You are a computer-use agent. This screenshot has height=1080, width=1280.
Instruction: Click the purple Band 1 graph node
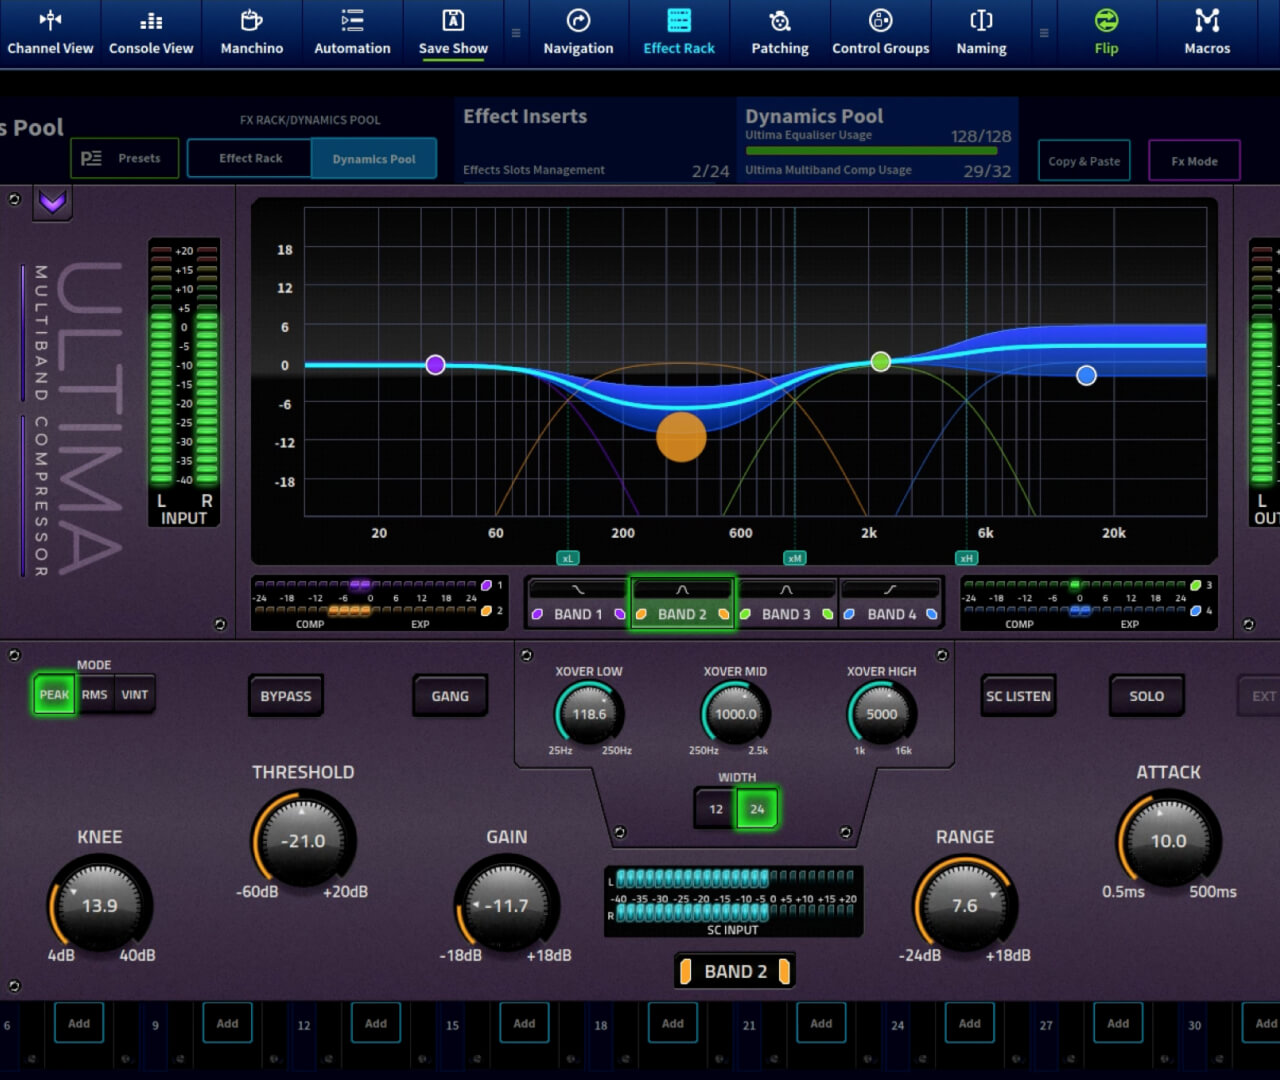point(435,365)
